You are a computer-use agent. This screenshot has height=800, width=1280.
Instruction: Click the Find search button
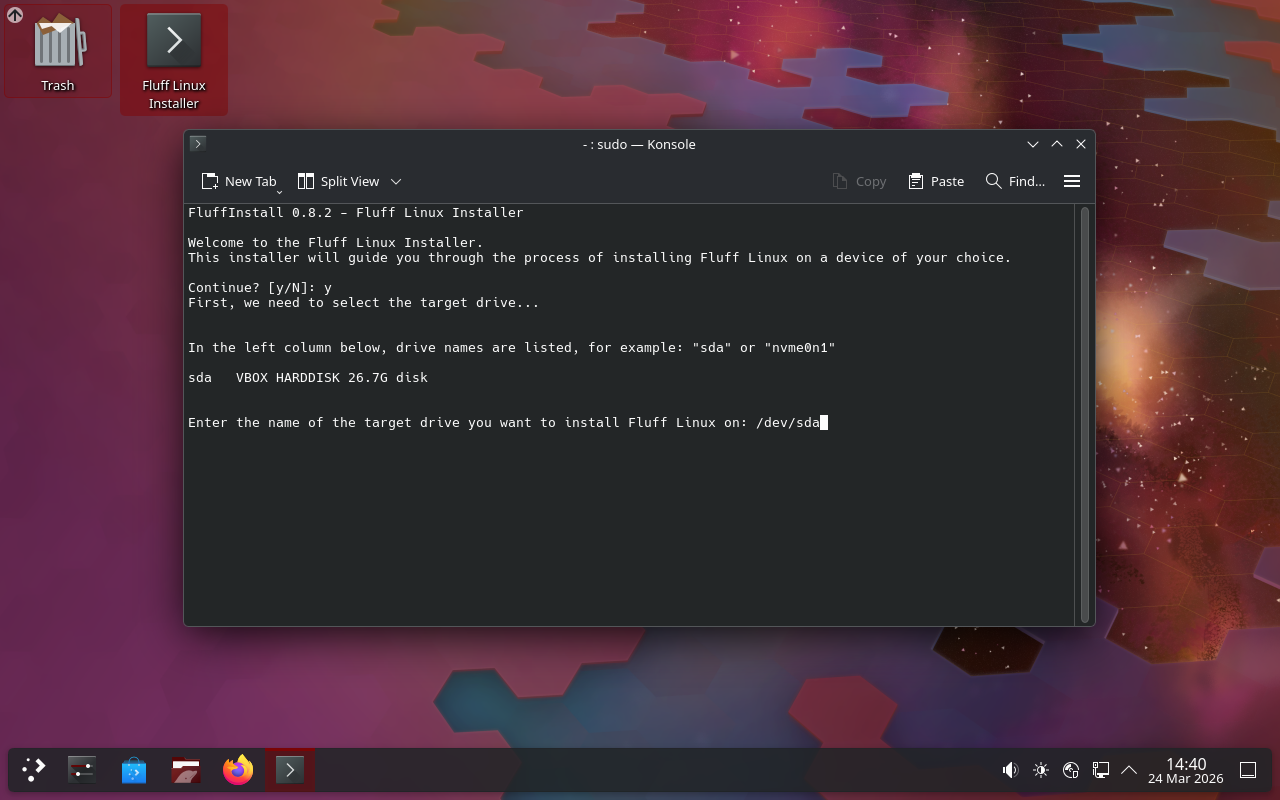1015,181
